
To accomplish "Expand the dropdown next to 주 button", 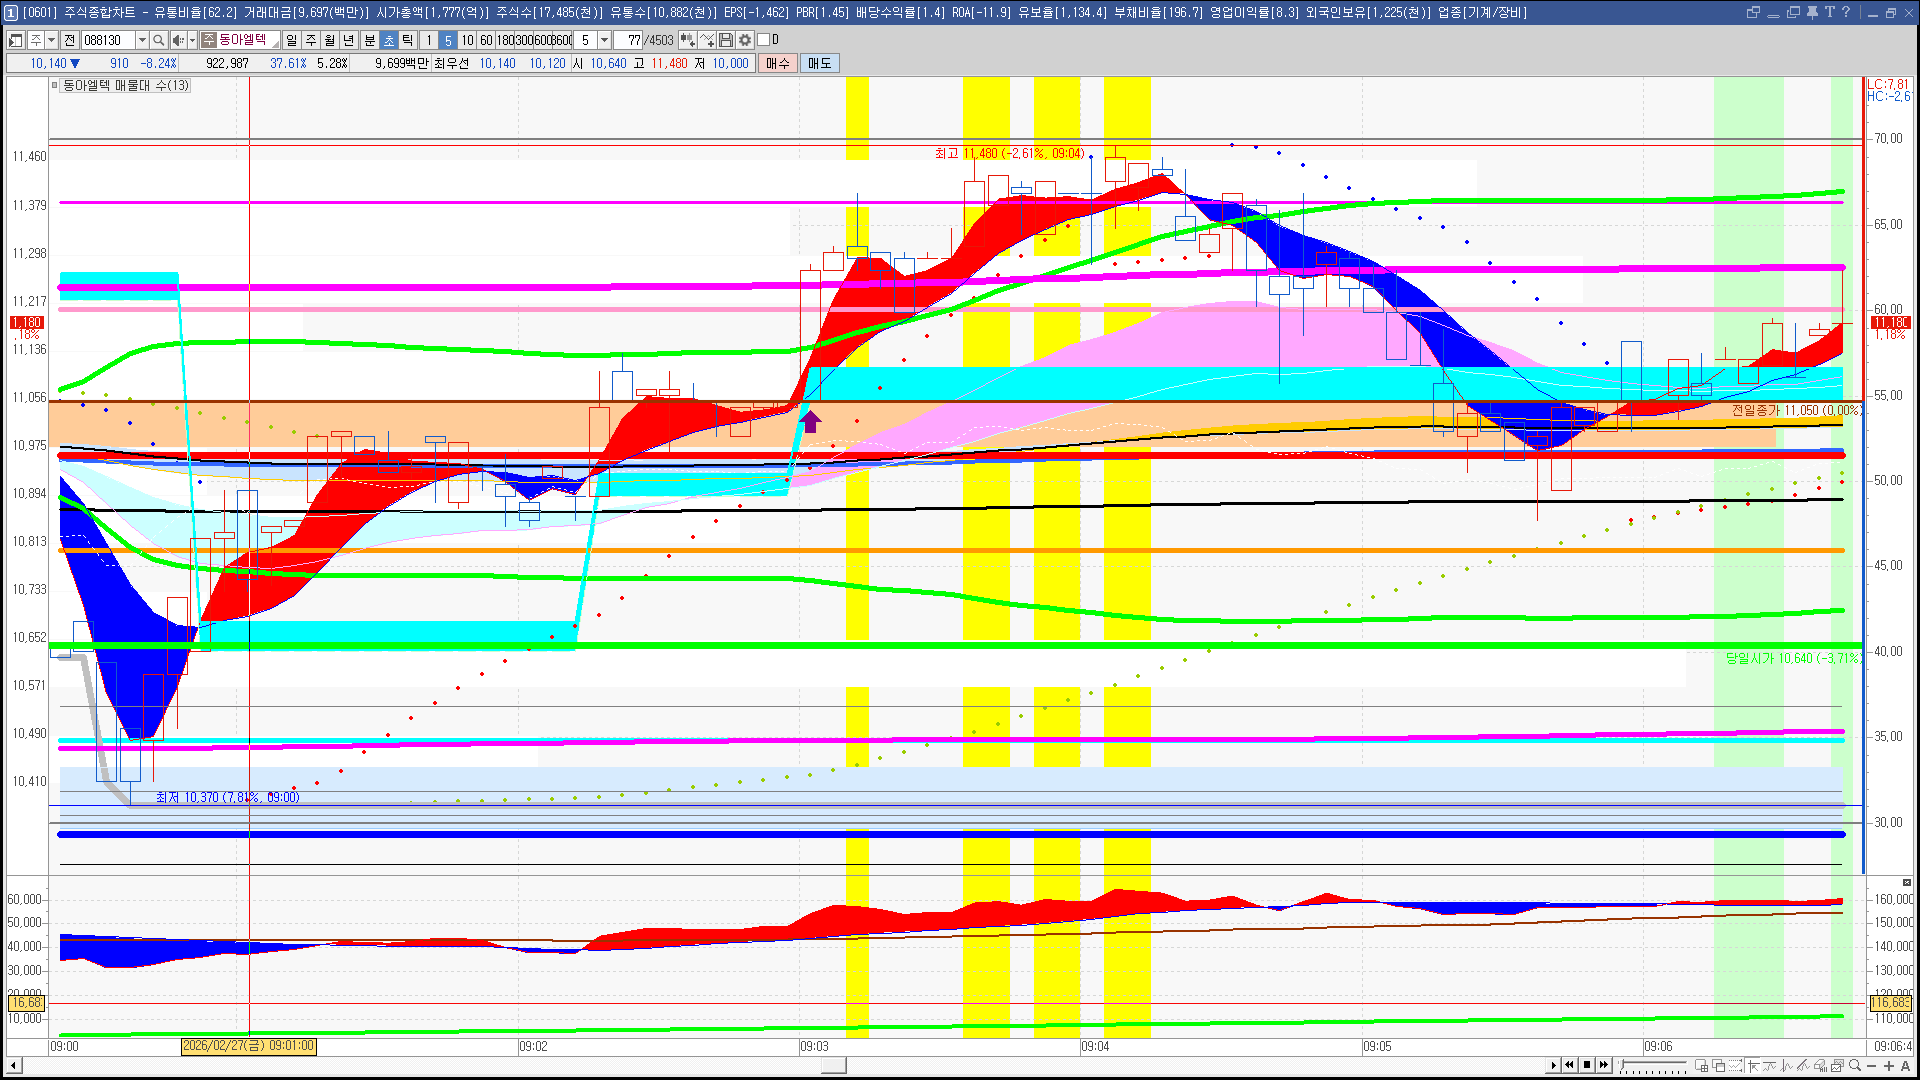I will click(x=51, y=40).
